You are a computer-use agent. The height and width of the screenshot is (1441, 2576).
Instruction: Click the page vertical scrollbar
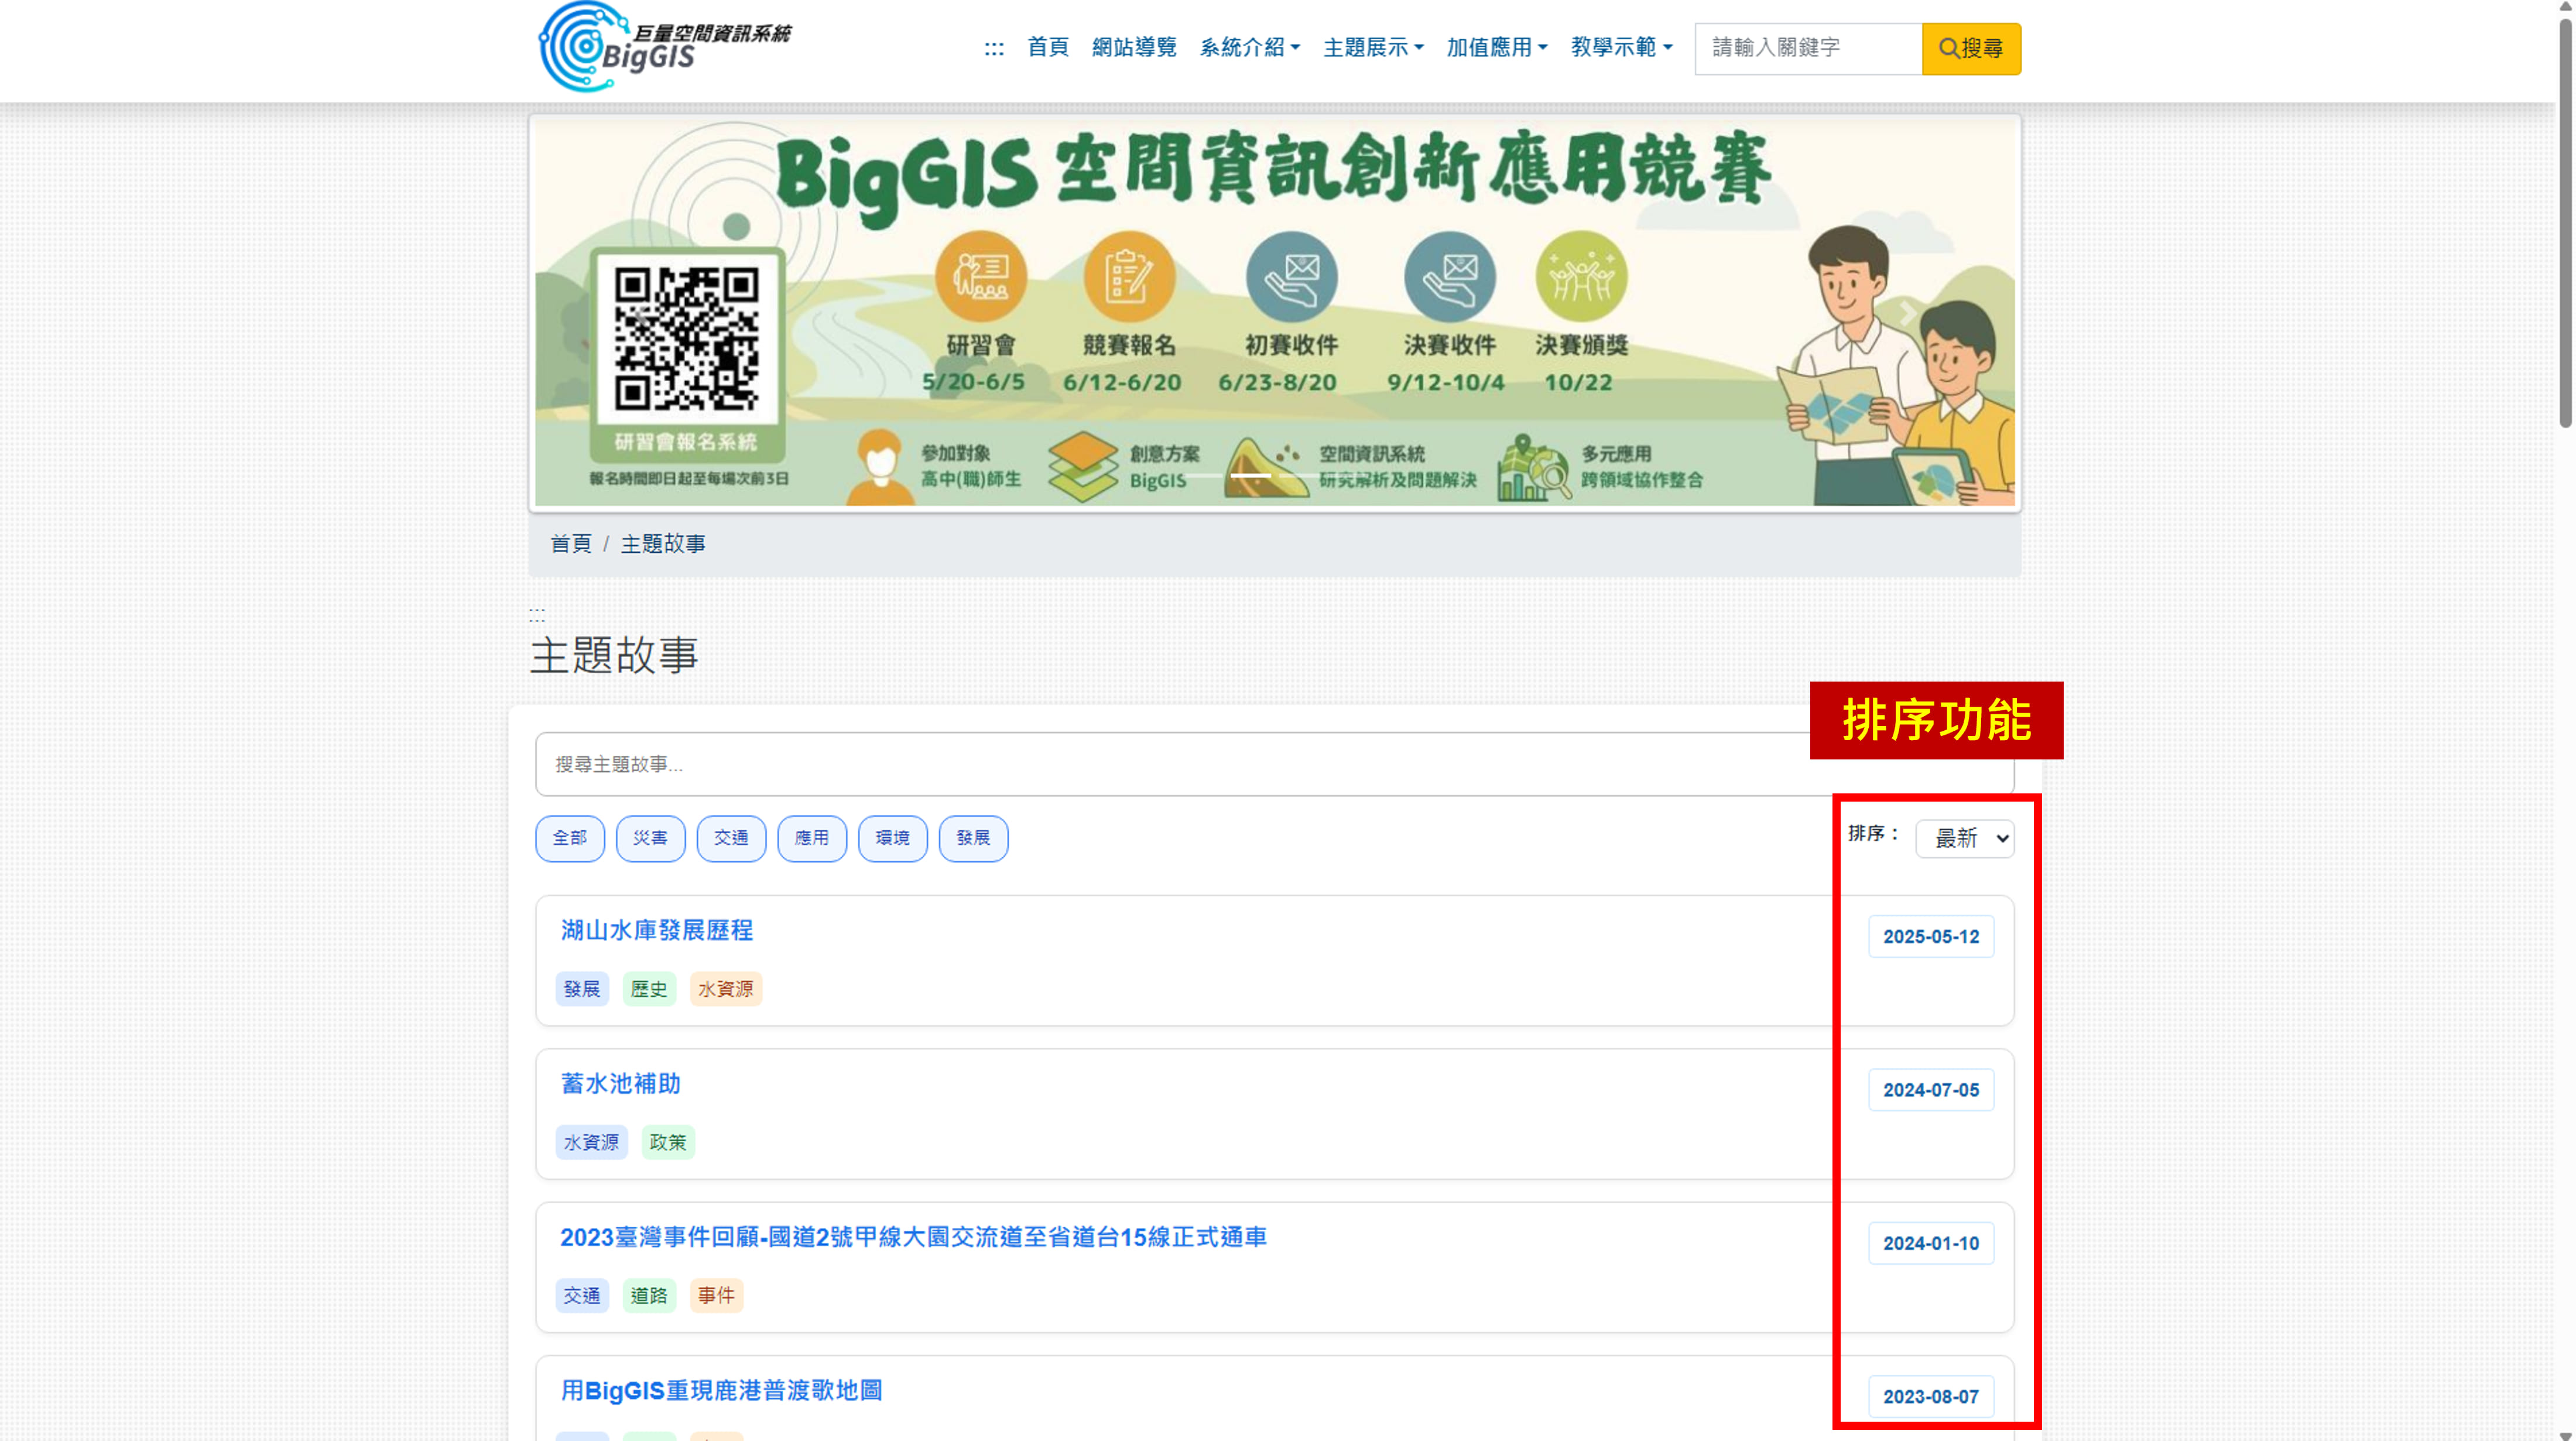click(2565, 220)
